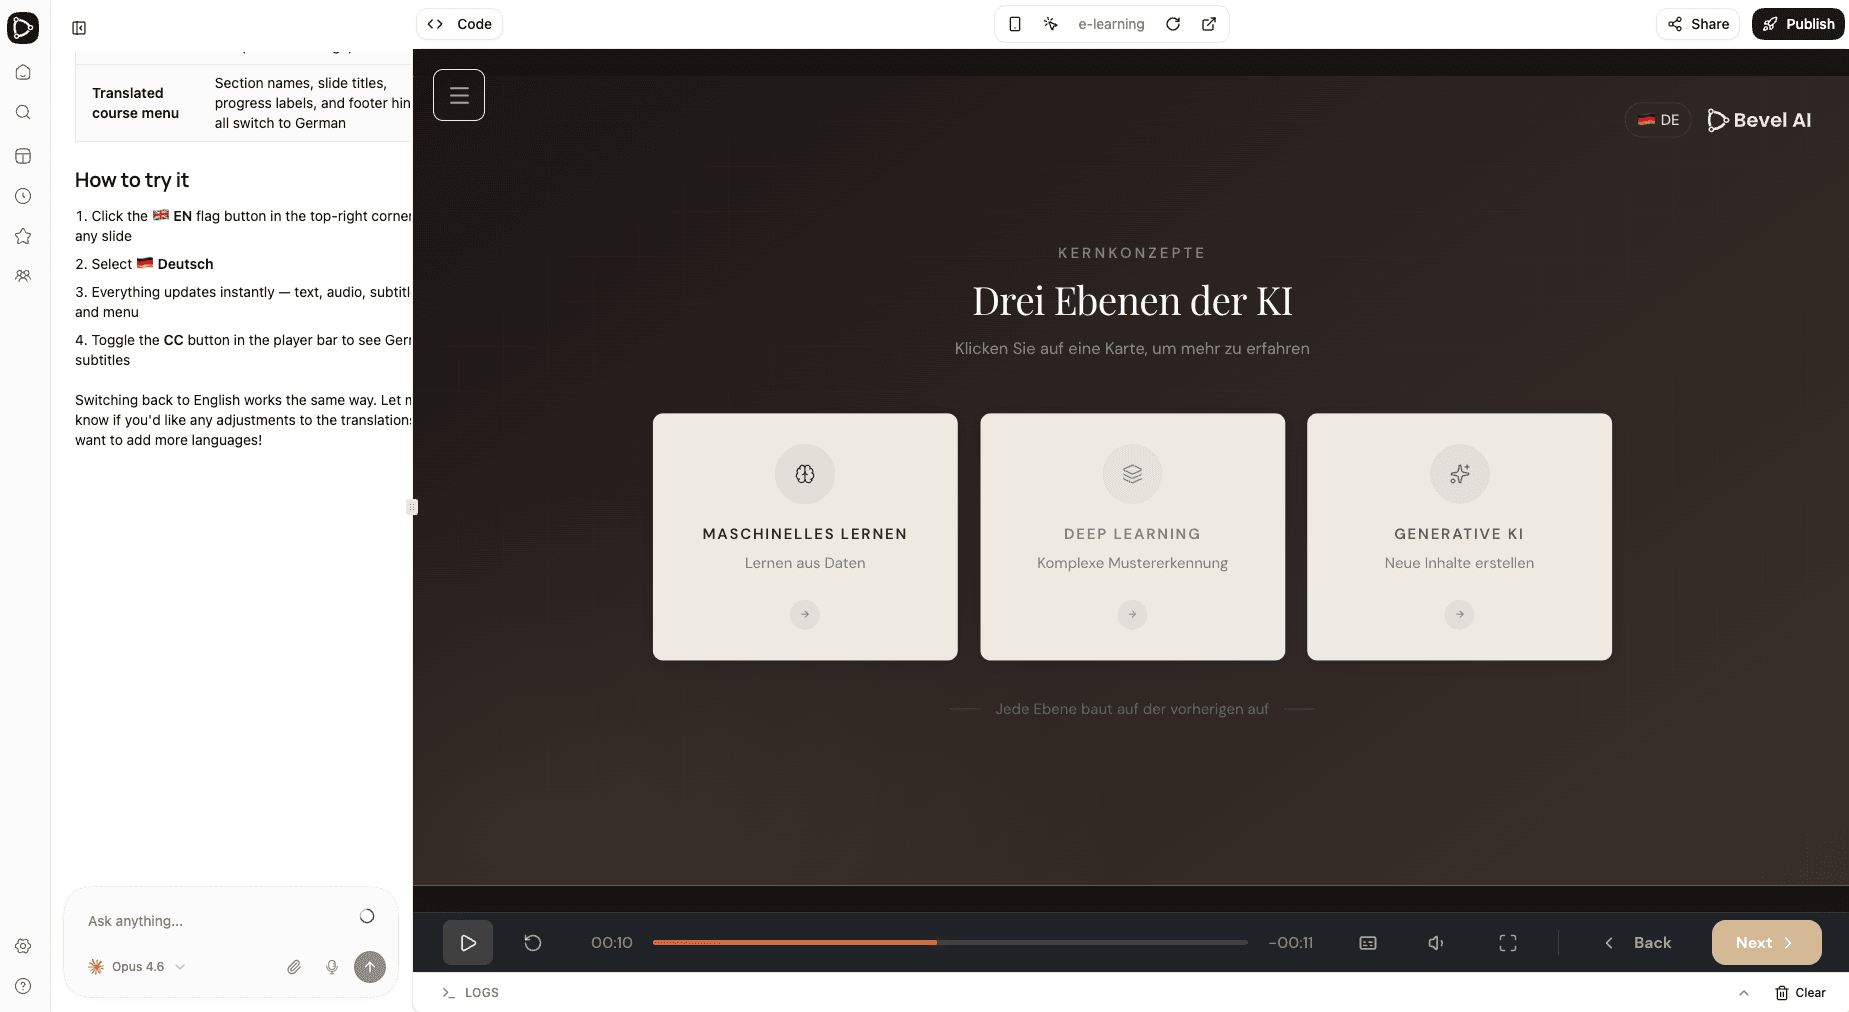Collapse the LOGS panel with its chevron
The image size is (1849, 1012).
pos(1744,993)
